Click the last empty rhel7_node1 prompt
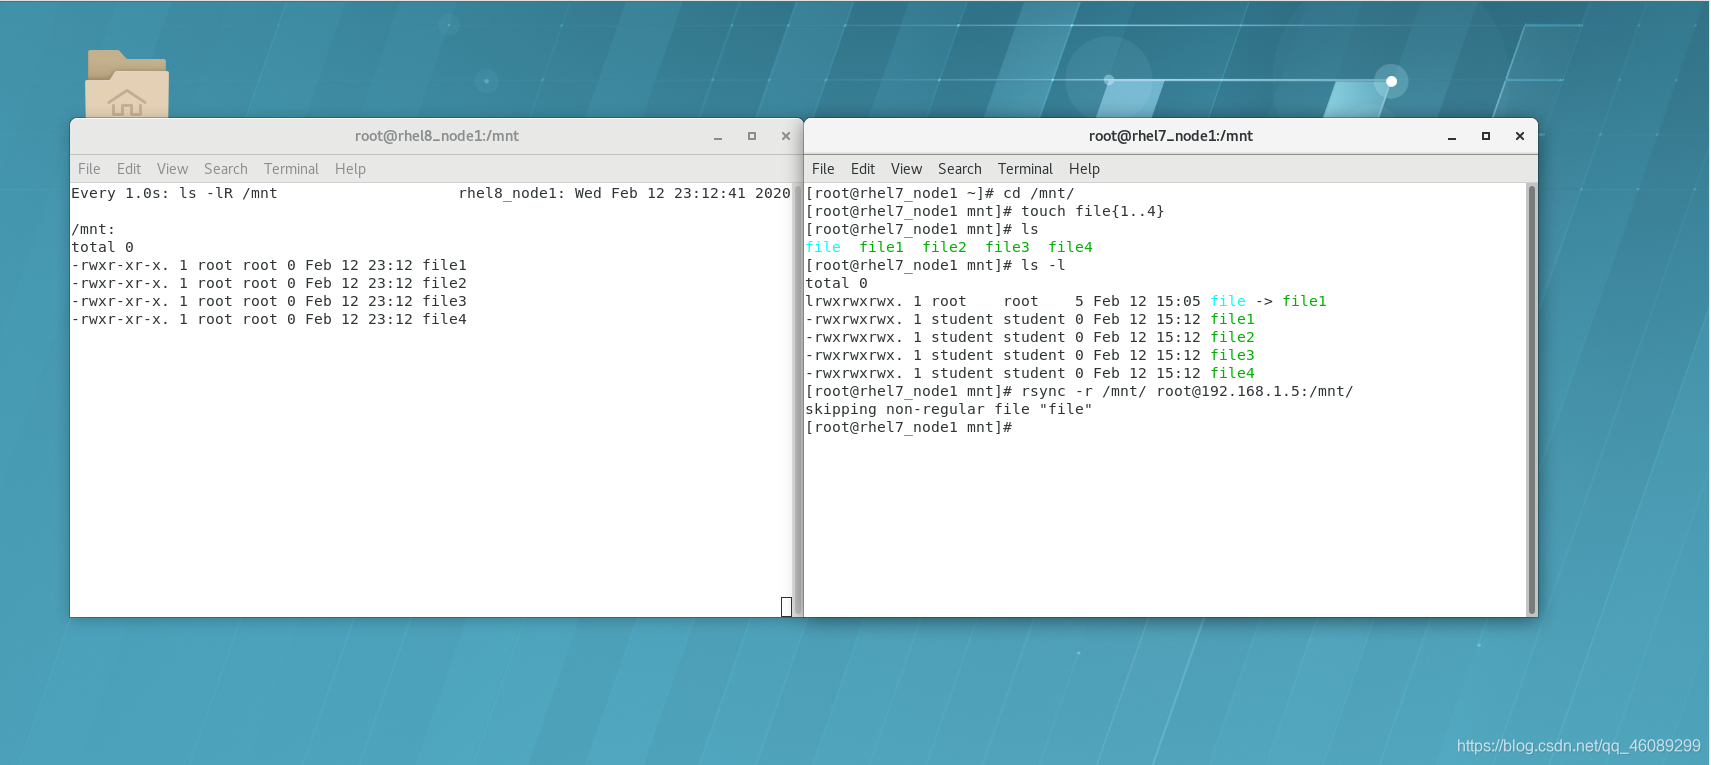The image size is (1711, 765). click(x=908, y=427)
